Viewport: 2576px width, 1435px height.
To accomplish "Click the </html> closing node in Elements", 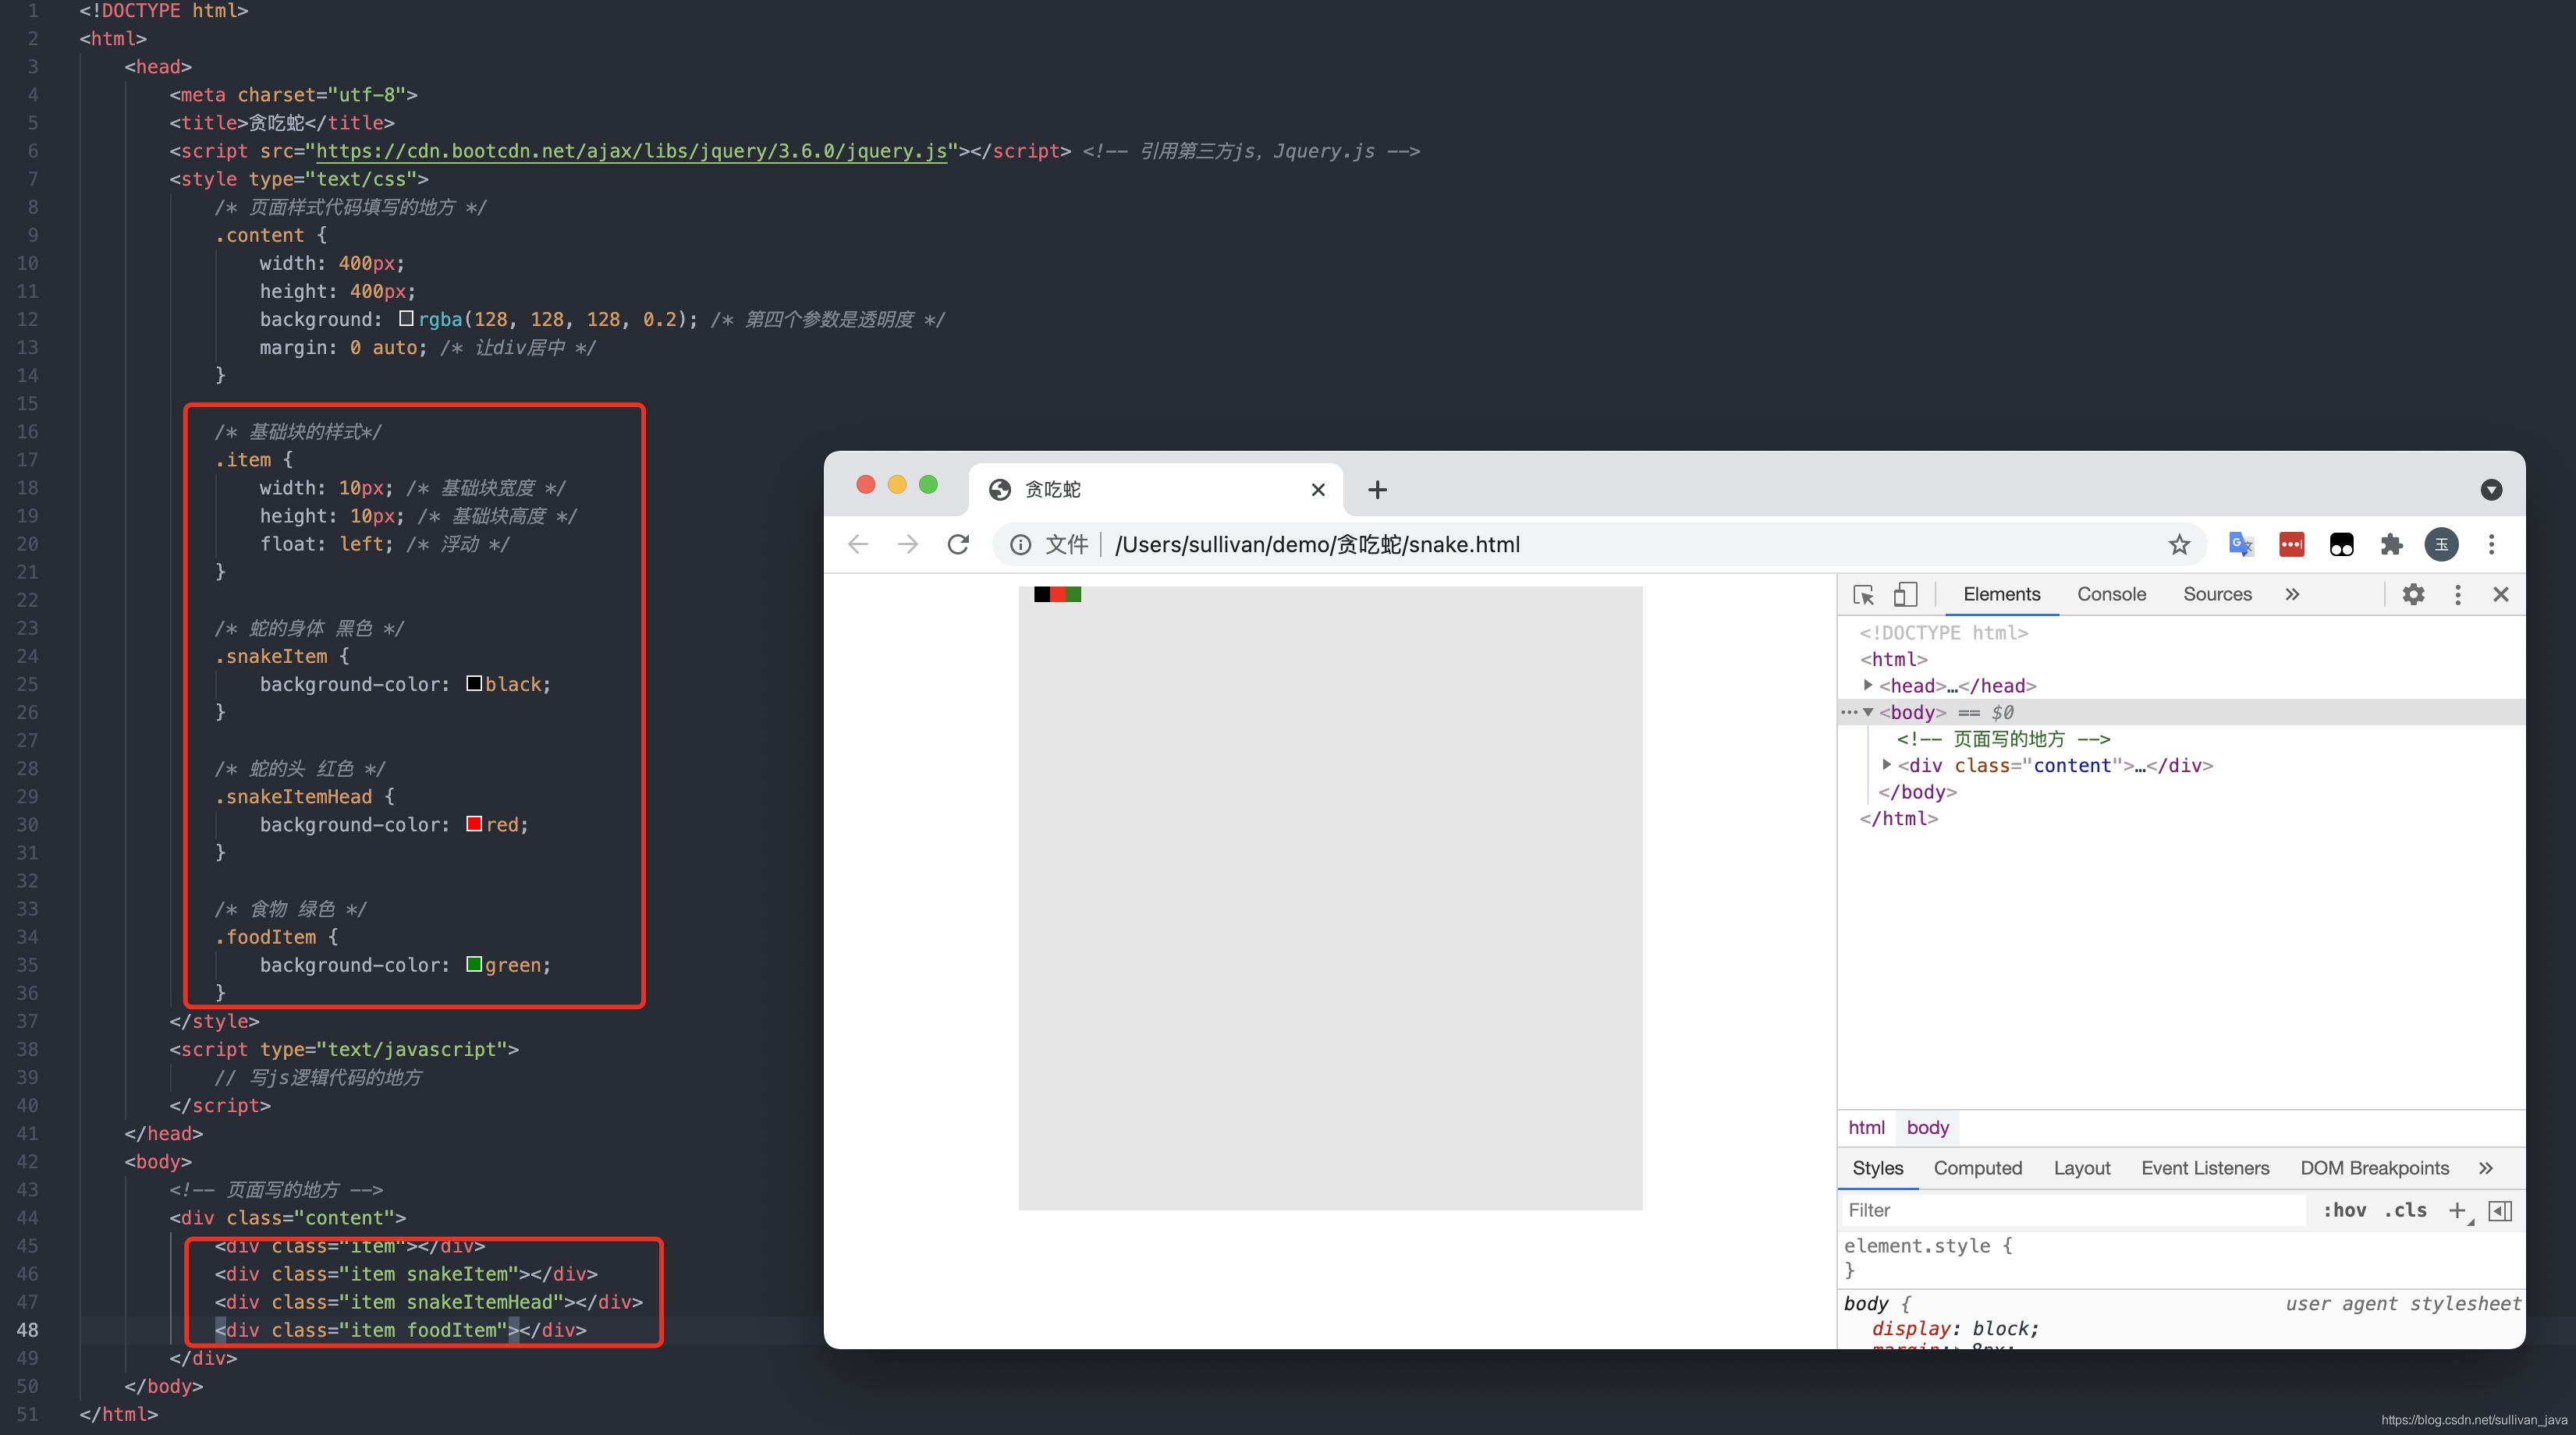I will coord(1898,818).
